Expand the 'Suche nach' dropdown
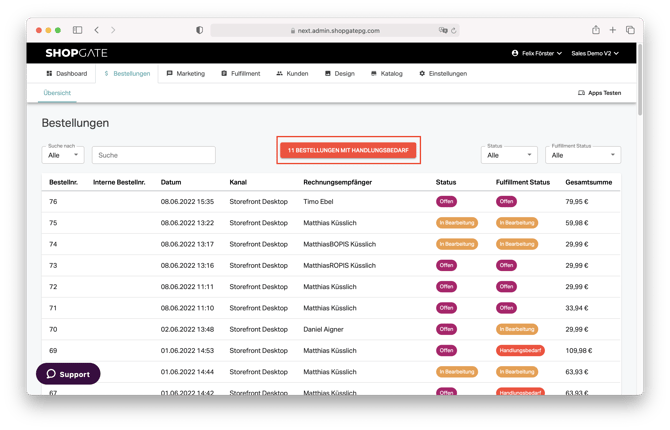Viewport: 670px width, 430px height. click(63, 155)
